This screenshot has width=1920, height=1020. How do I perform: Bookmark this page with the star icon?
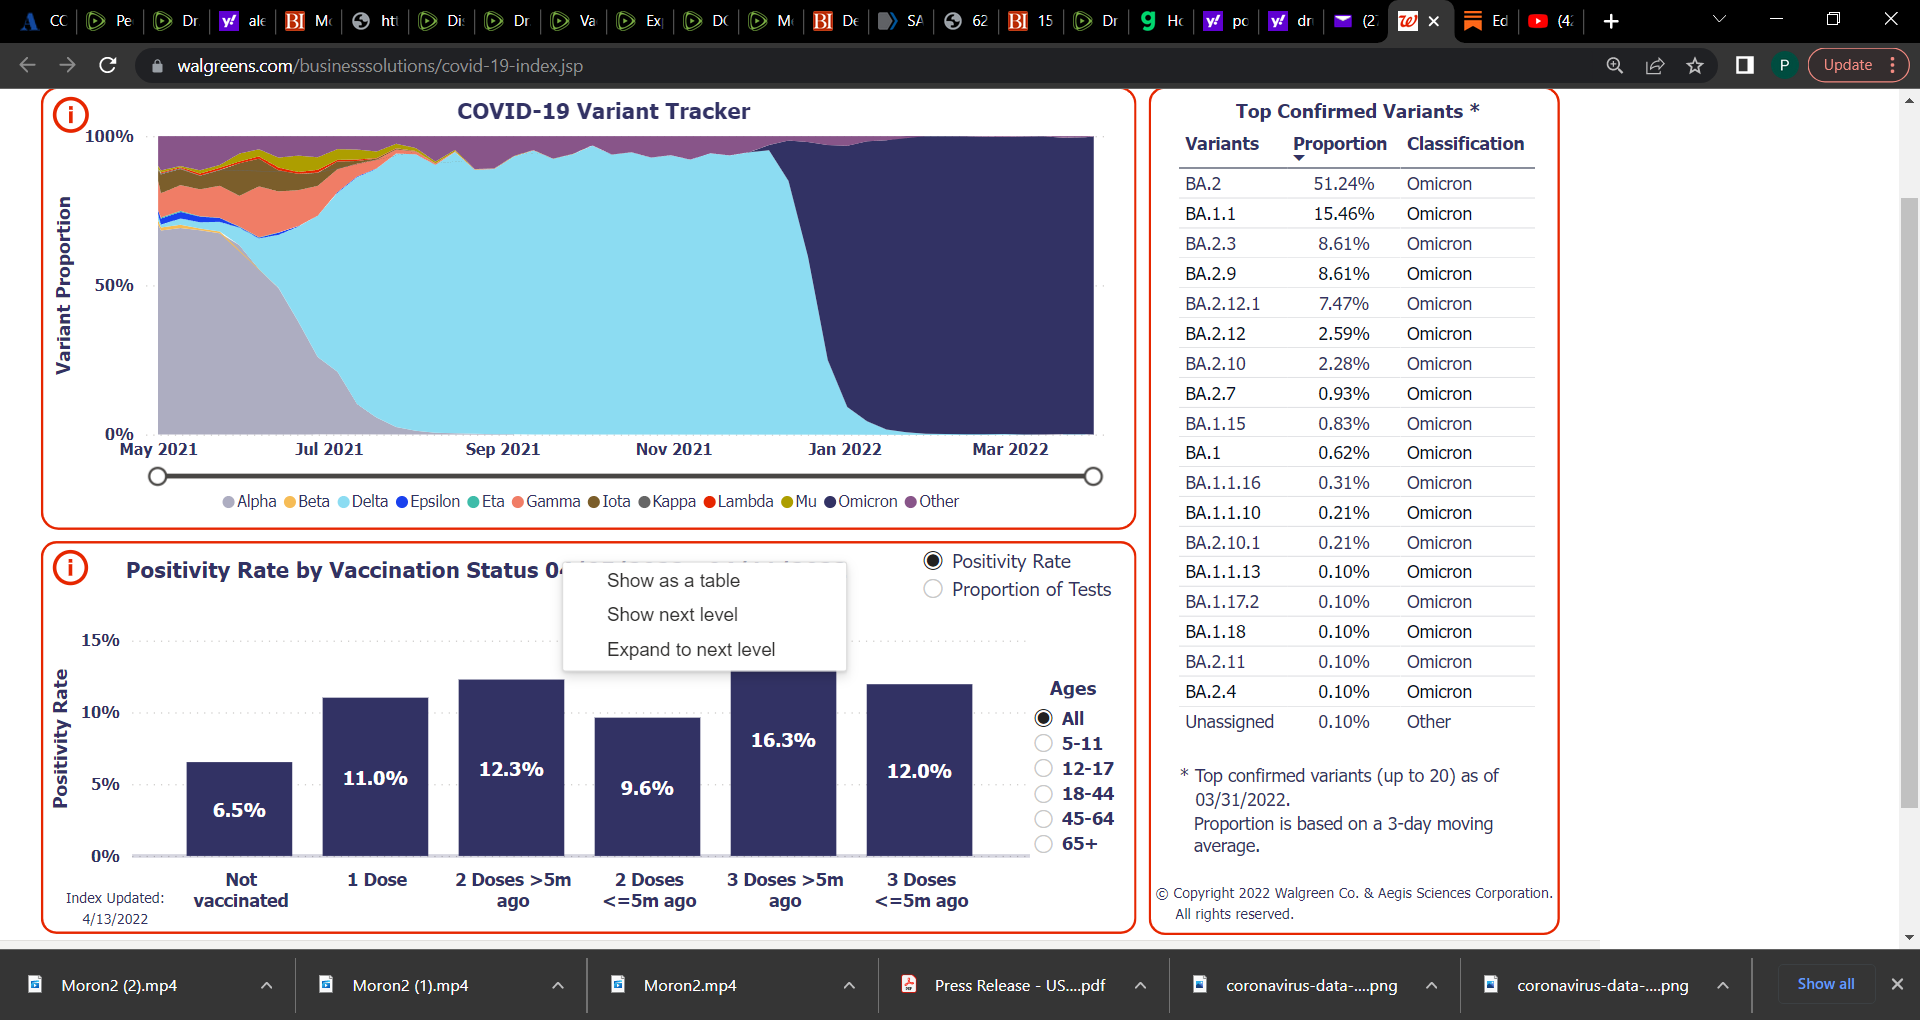[1695, 65]
